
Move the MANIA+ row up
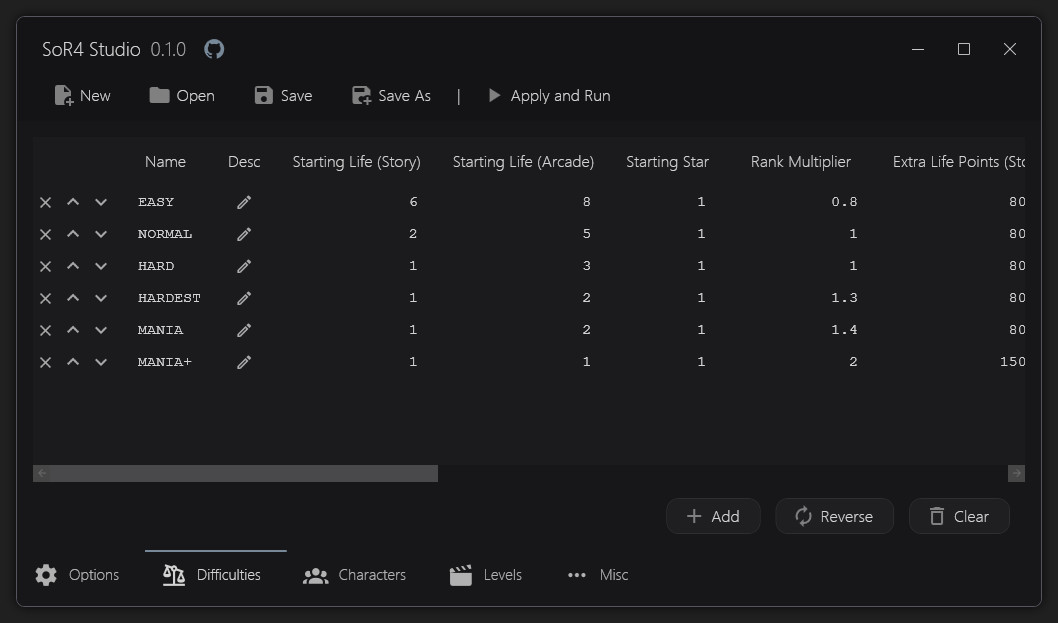pyautogui.click(x=73, y=362)
